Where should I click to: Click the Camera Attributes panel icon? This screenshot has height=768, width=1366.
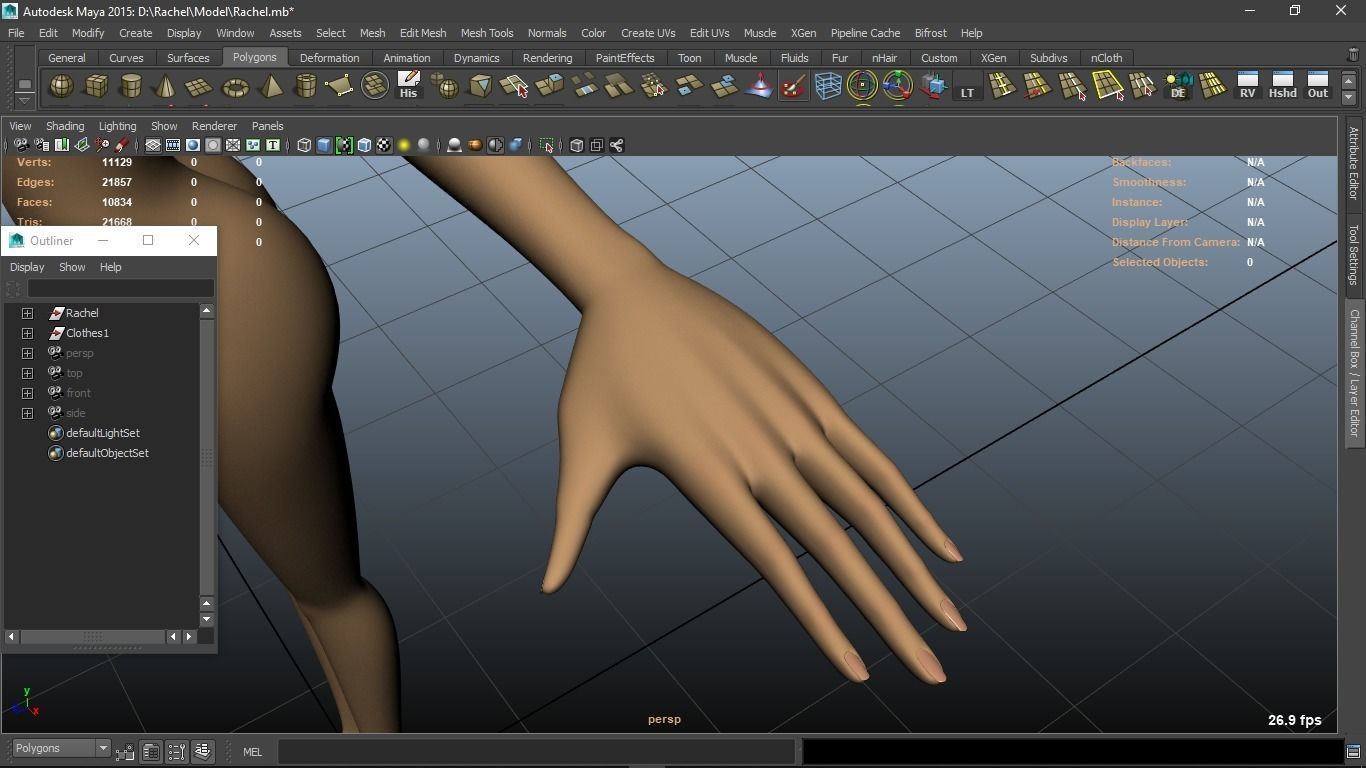41,145
